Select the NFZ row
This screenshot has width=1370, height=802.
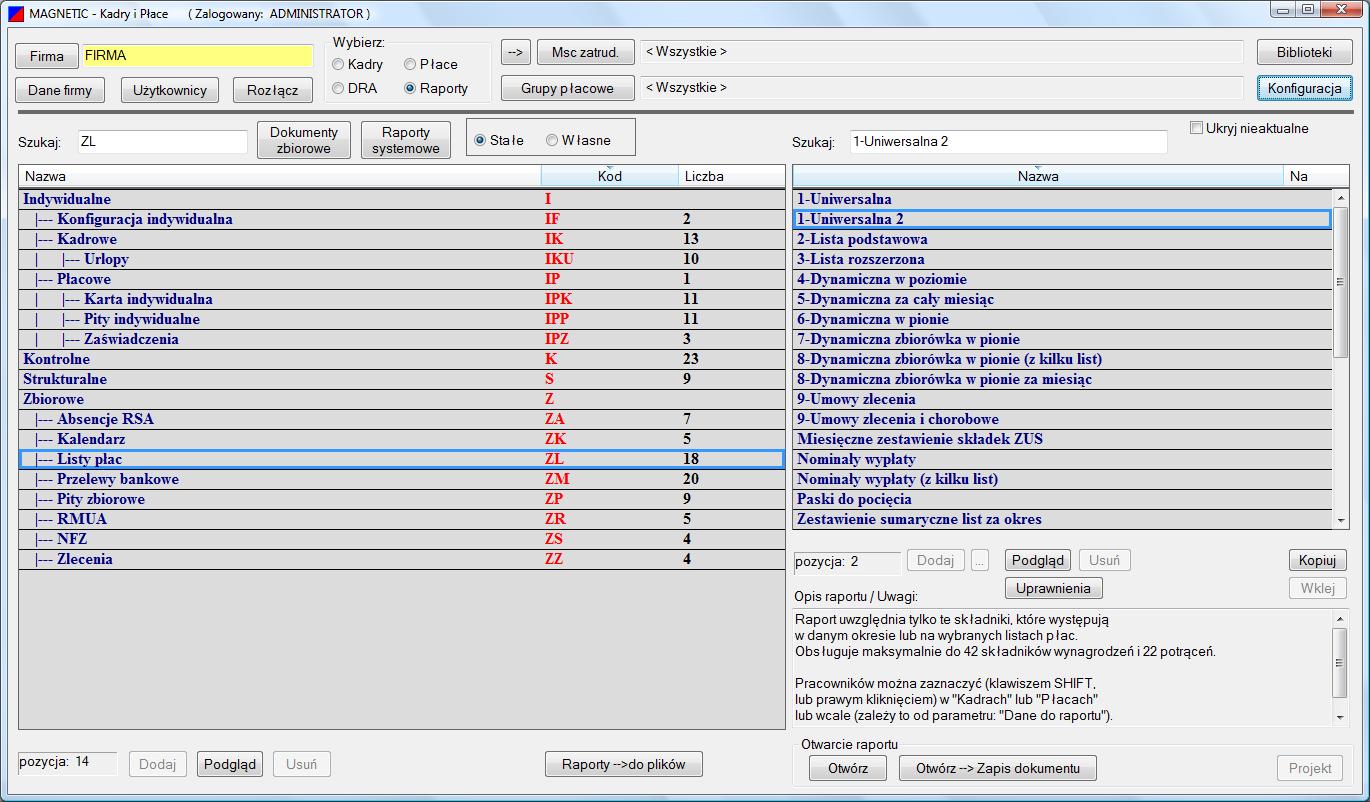(401, 539)
